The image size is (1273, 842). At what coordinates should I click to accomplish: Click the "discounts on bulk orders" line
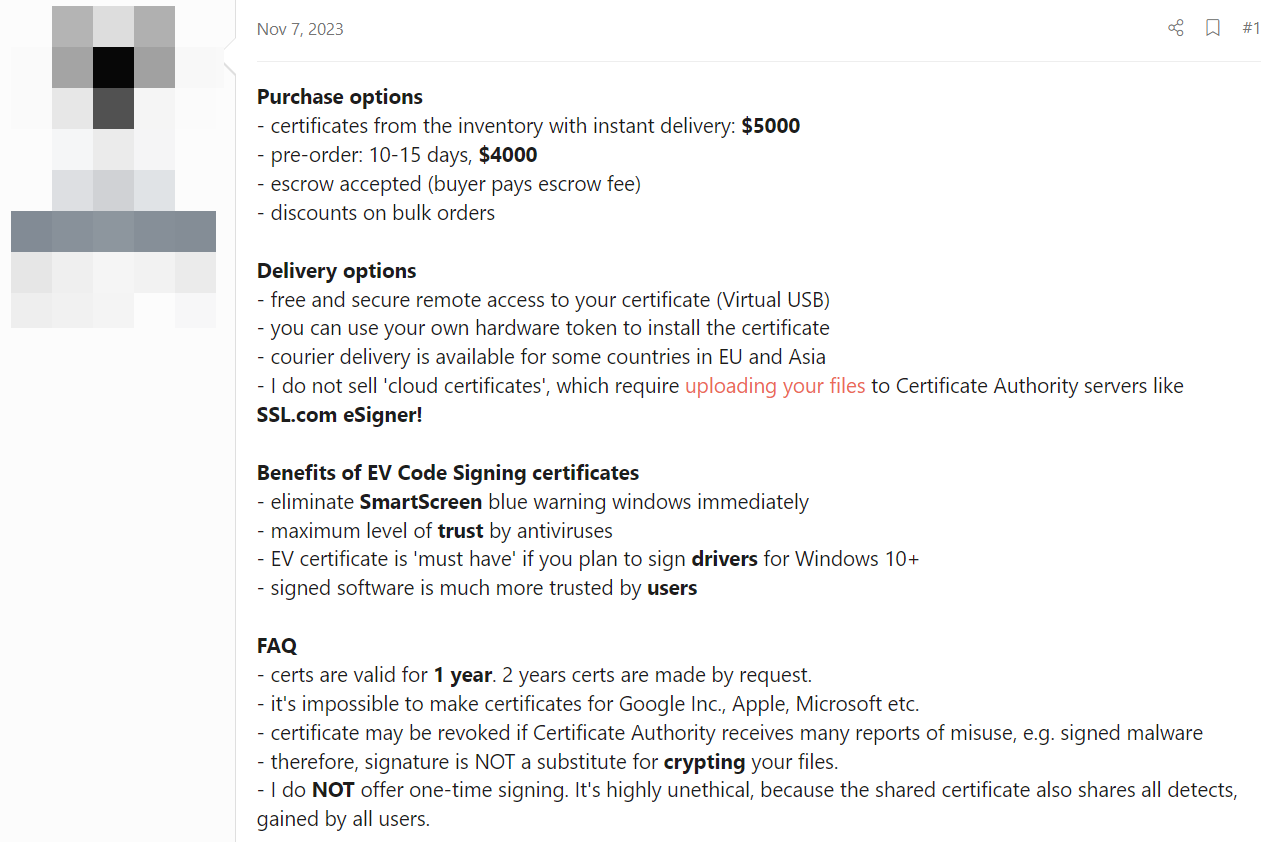click(x=376, y=213)
